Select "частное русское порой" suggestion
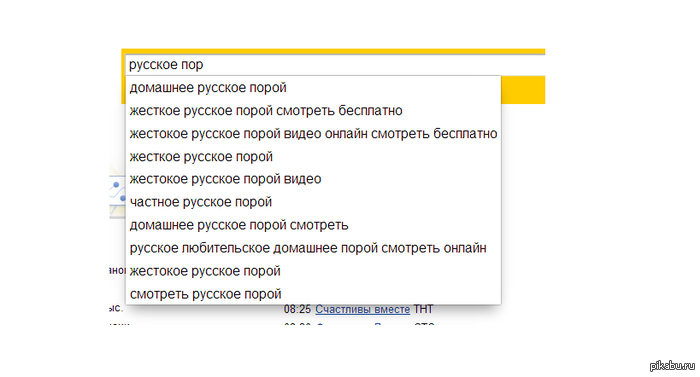 313,202
